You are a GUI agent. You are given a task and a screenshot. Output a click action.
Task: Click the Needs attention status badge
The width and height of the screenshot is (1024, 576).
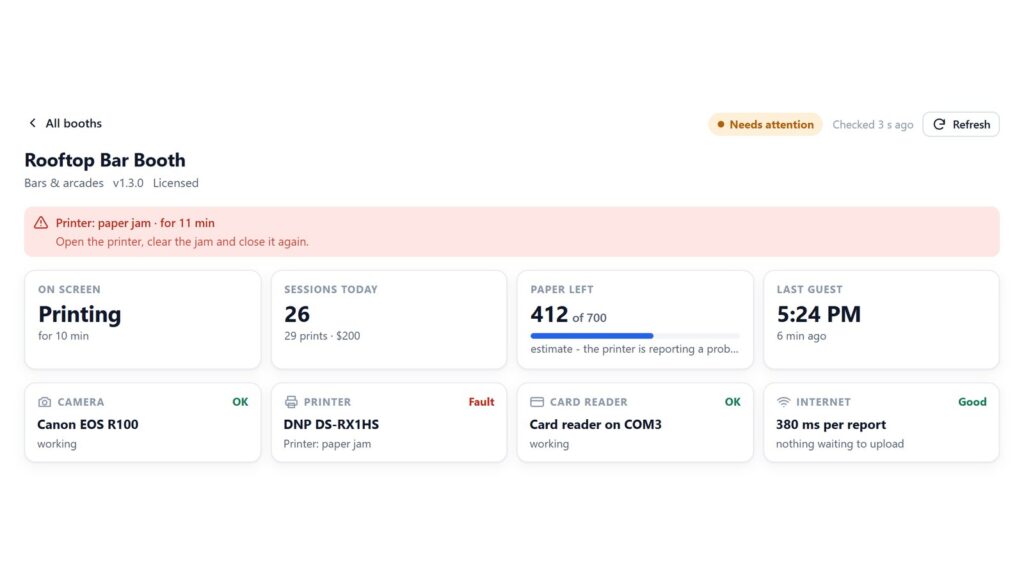click(x=765, y=125)
